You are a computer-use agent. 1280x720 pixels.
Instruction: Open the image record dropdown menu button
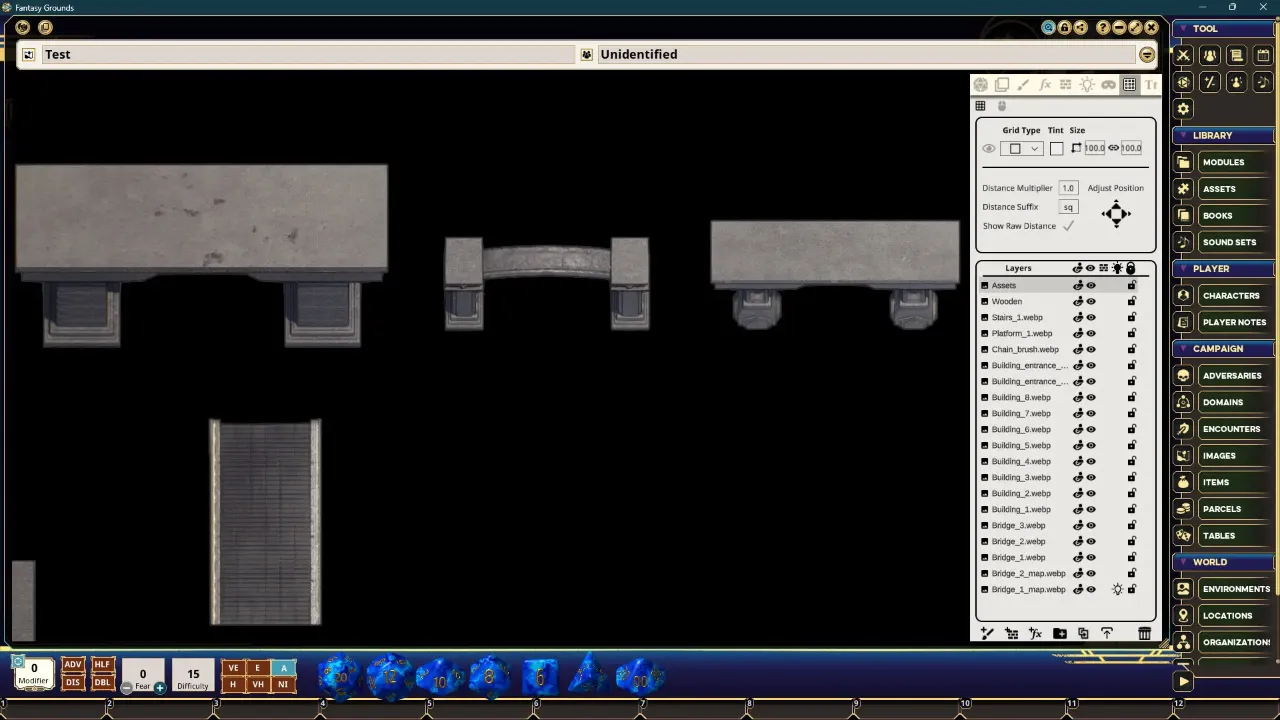click(1147, 55)
